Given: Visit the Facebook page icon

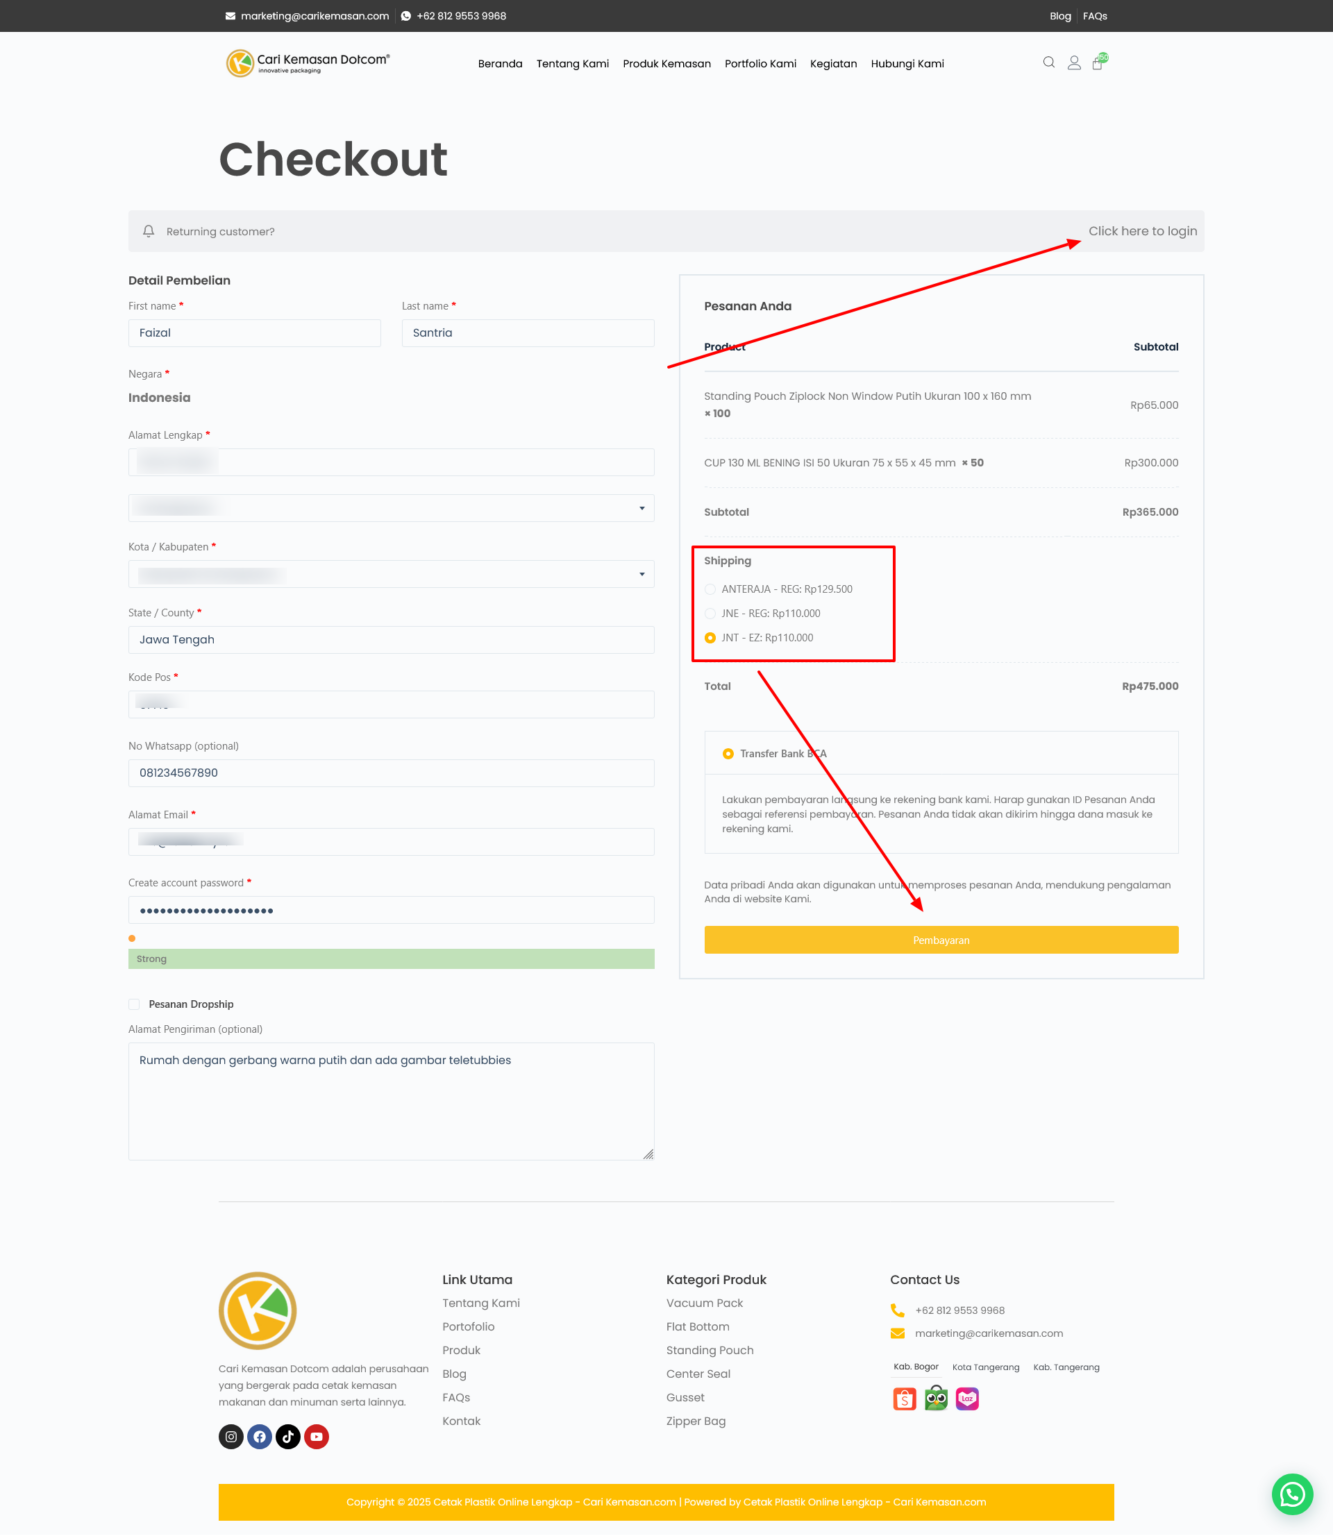Looking at the screenshot, I should (260, 1437).
